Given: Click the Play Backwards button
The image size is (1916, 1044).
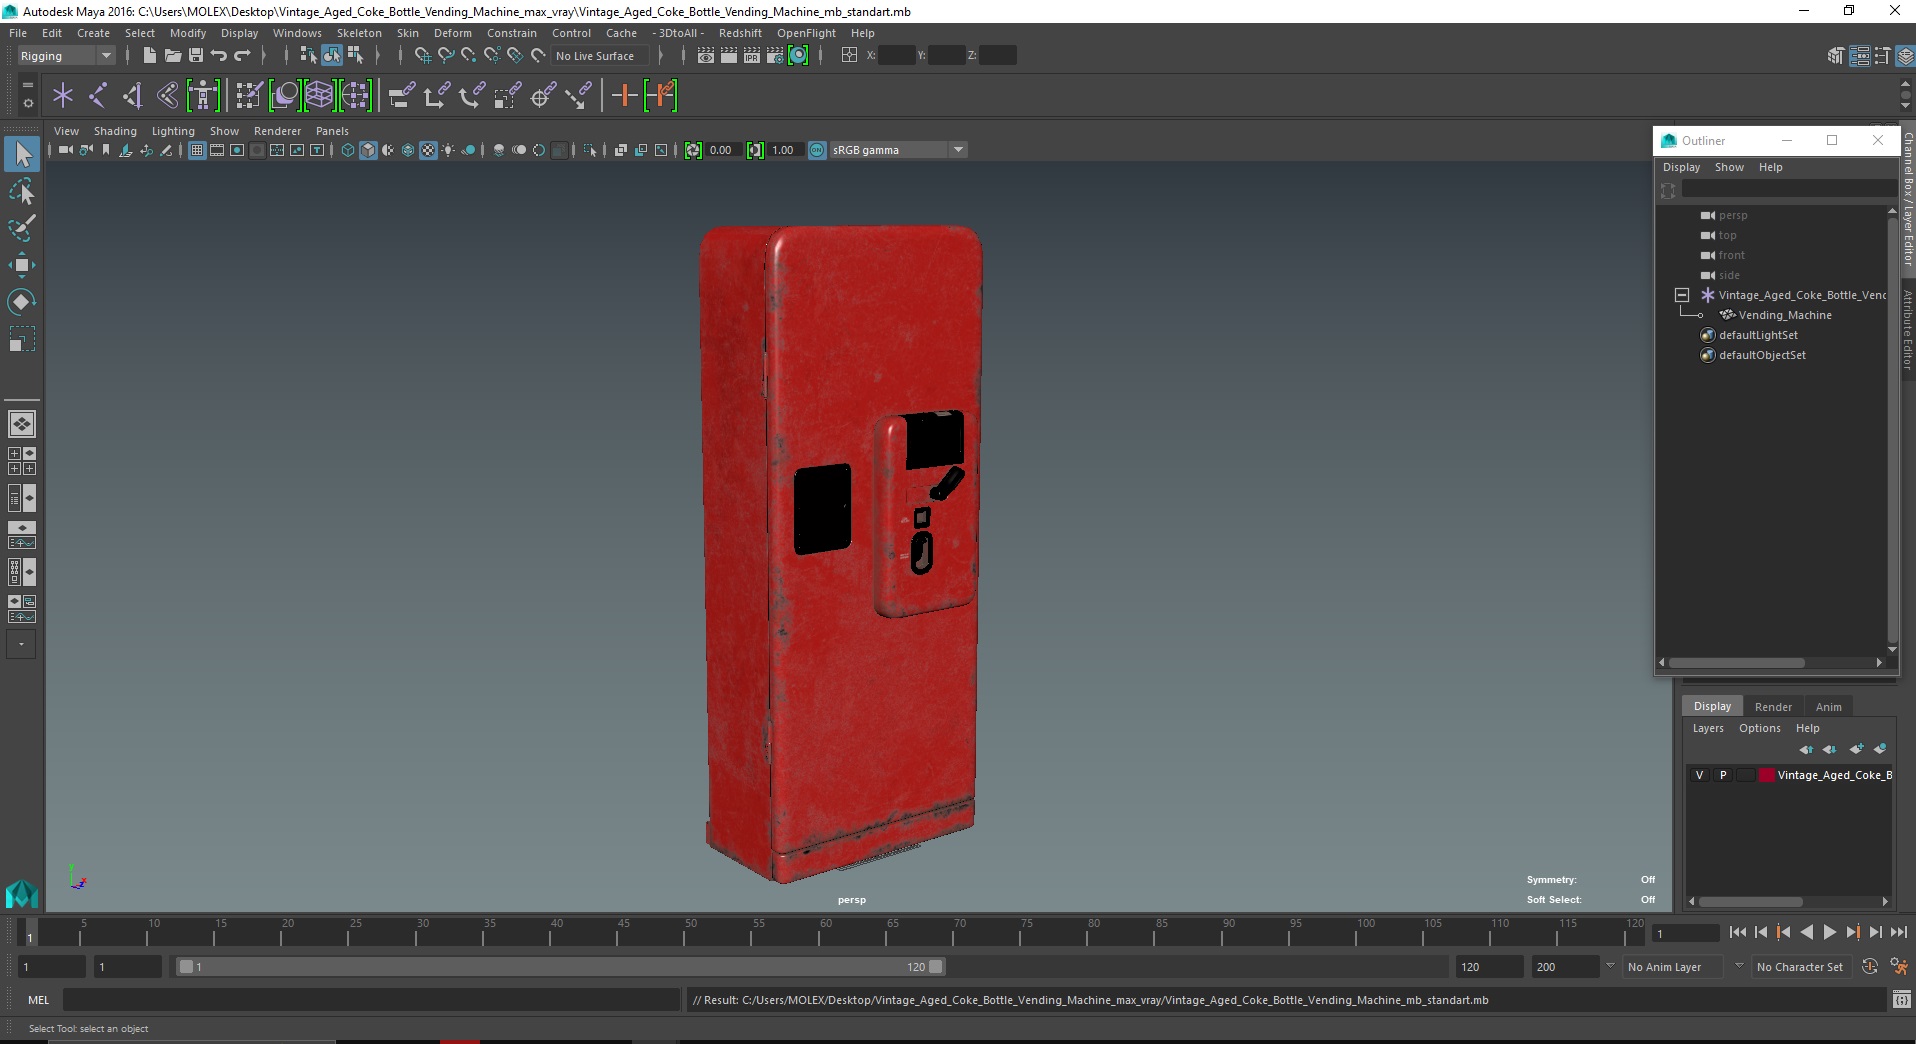Looking at the screenshot, I should coord(1806,932).
